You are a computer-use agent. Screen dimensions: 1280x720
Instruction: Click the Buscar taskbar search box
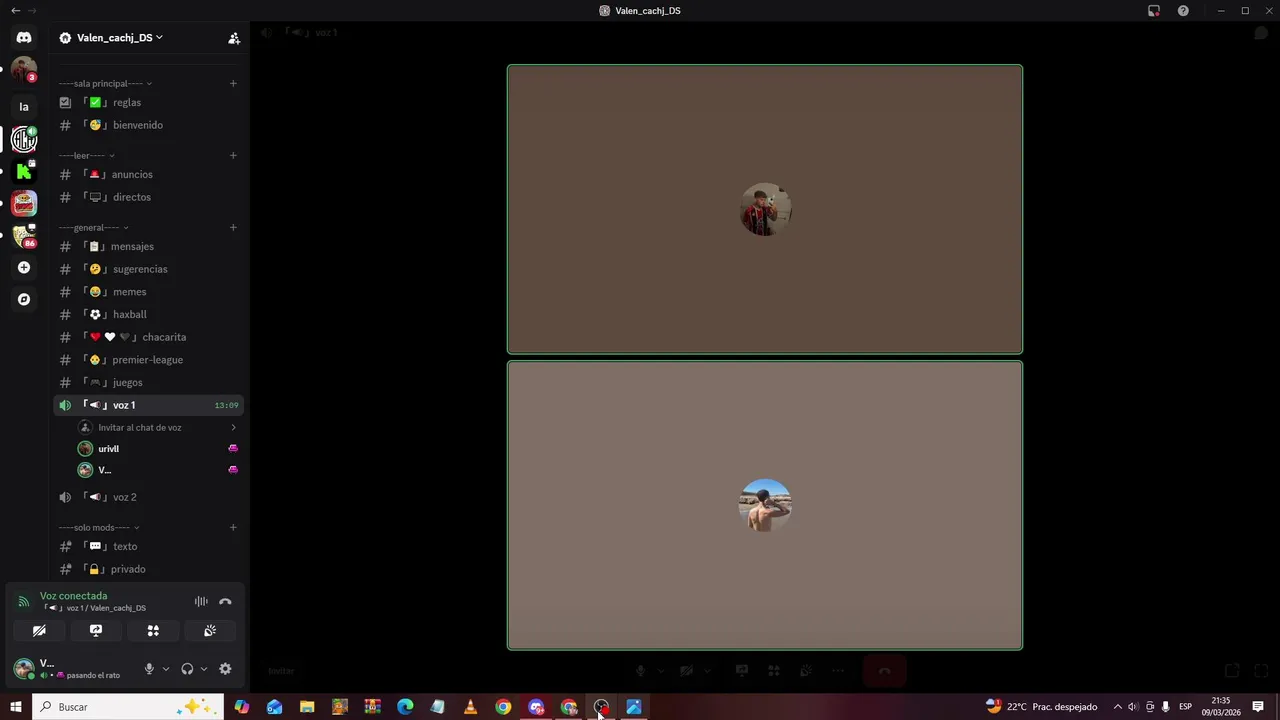click(x=128, y=707)
